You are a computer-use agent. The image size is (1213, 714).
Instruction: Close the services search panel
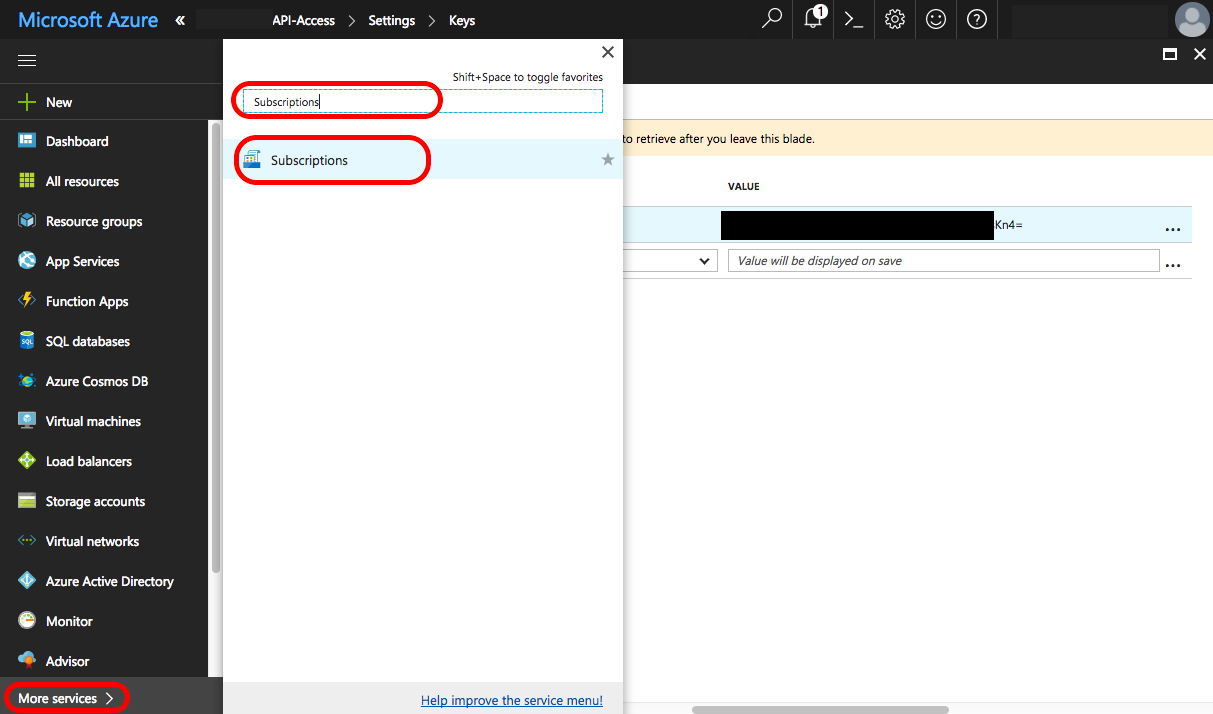coord(607,52)
